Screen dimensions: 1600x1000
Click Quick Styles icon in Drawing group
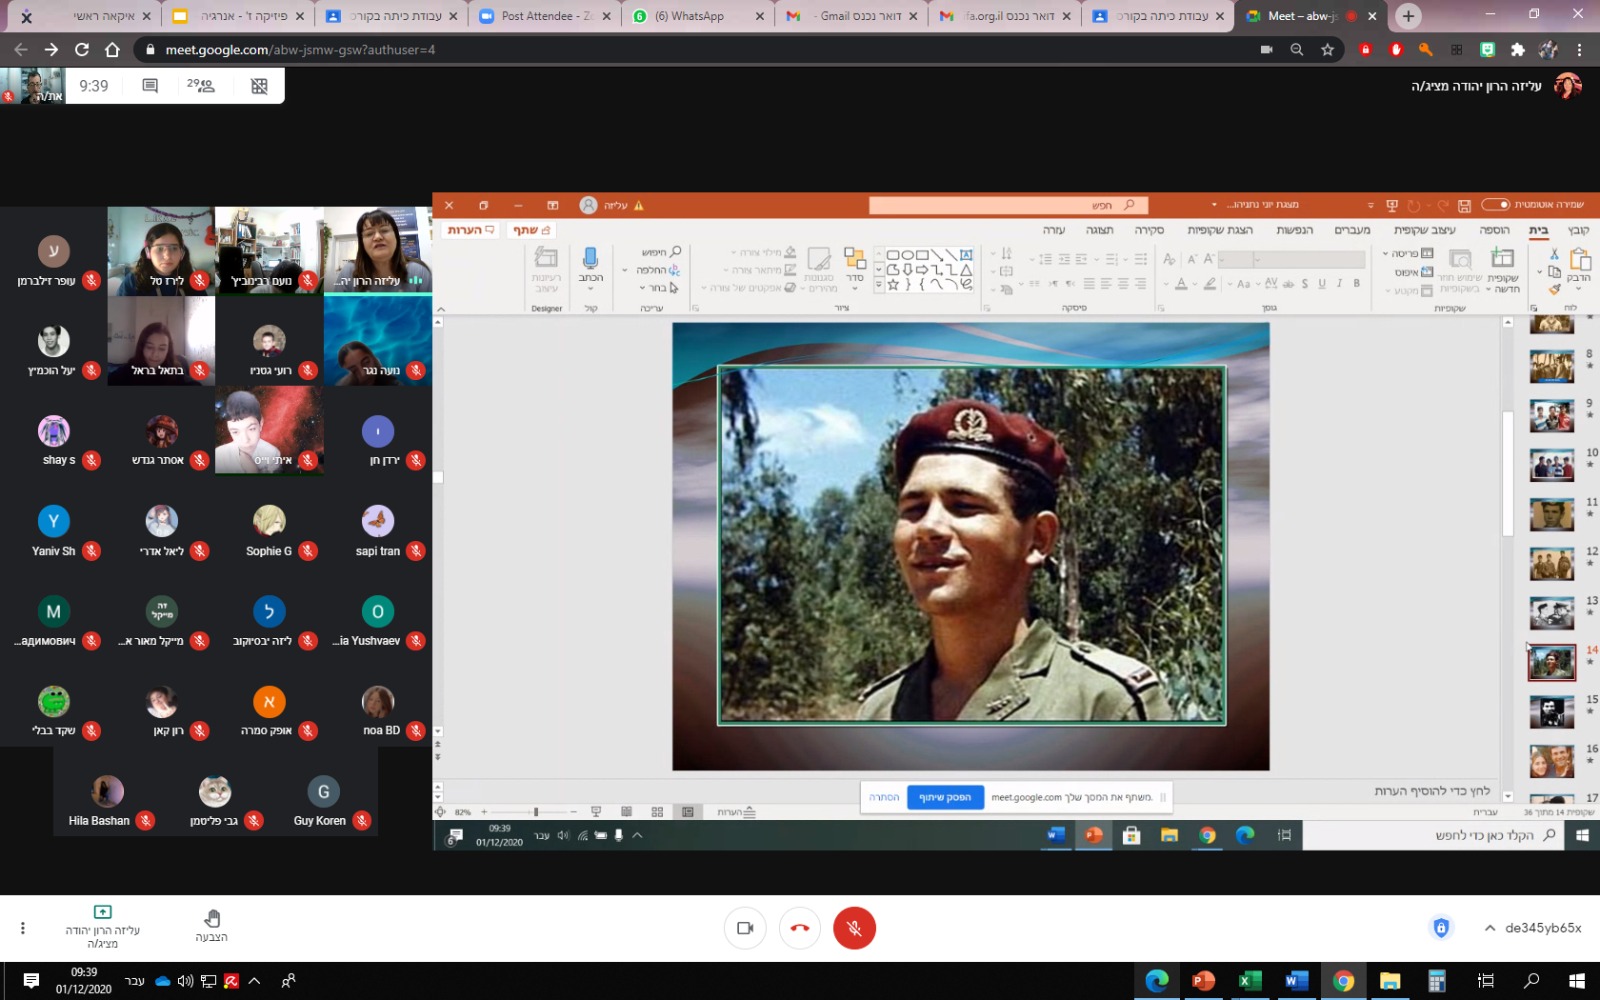tap(819, 259)
